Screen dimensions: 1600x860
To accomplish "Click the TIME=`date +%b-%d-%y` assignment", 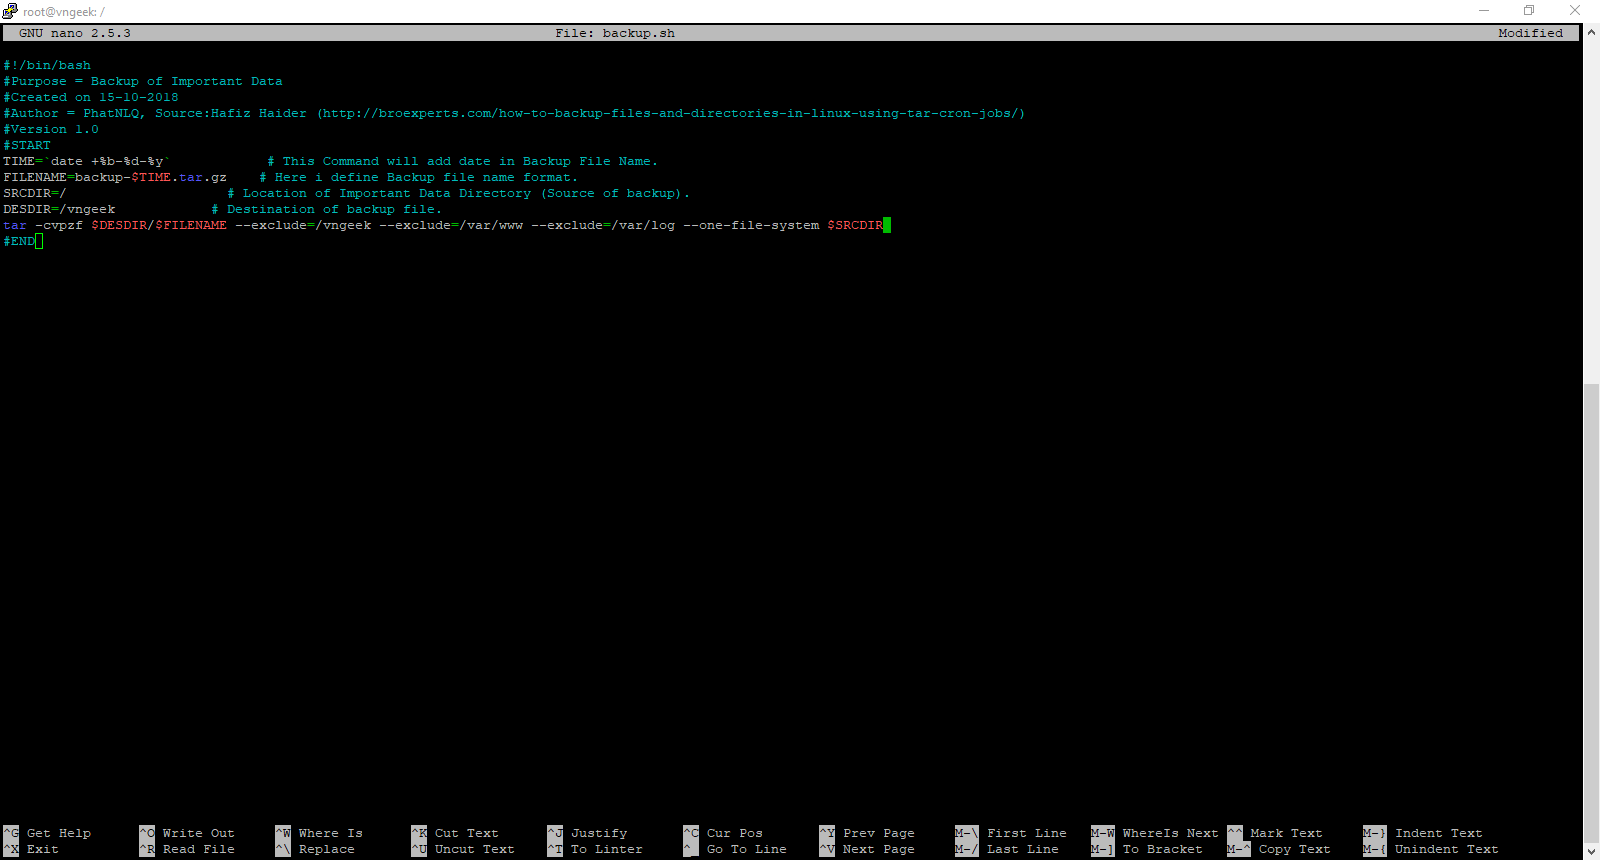I will [87, 161].
